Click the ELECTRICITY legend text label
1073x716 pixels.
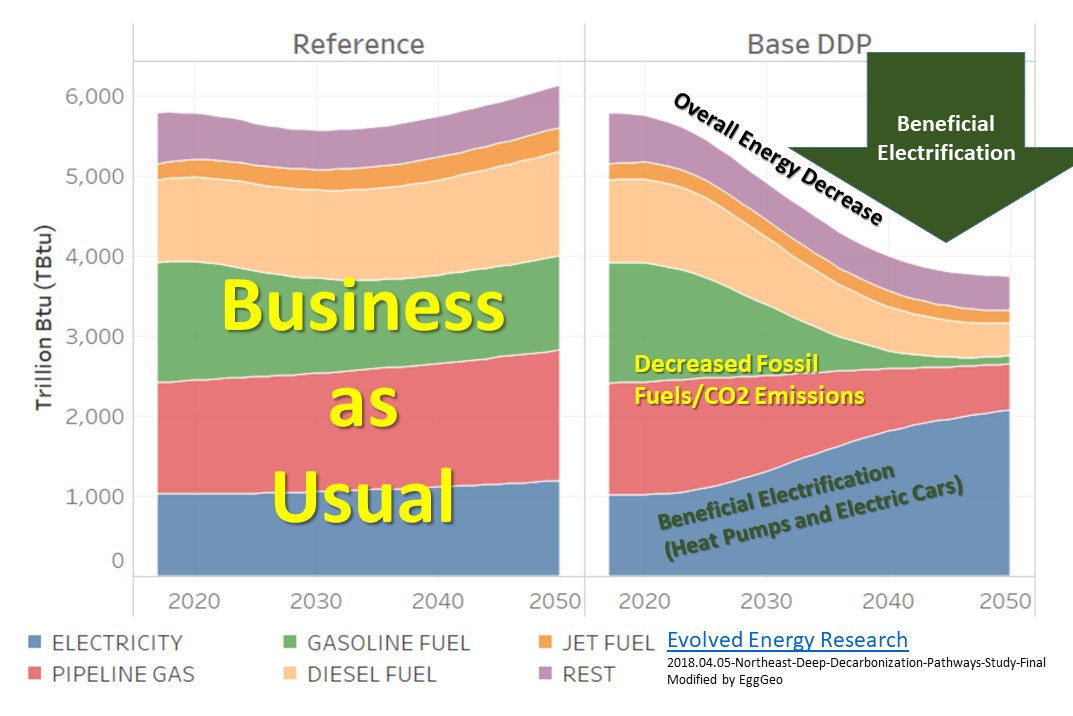pyautogui.click(x=120, y=642)
